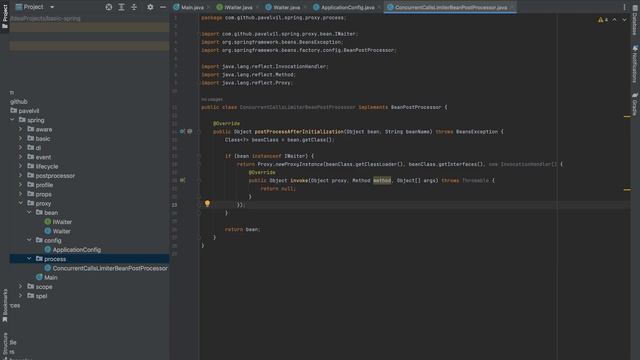Screen dimensions: 640x360
Task: Click the gutter override icon beside invoke method
Action: (182, 180)
